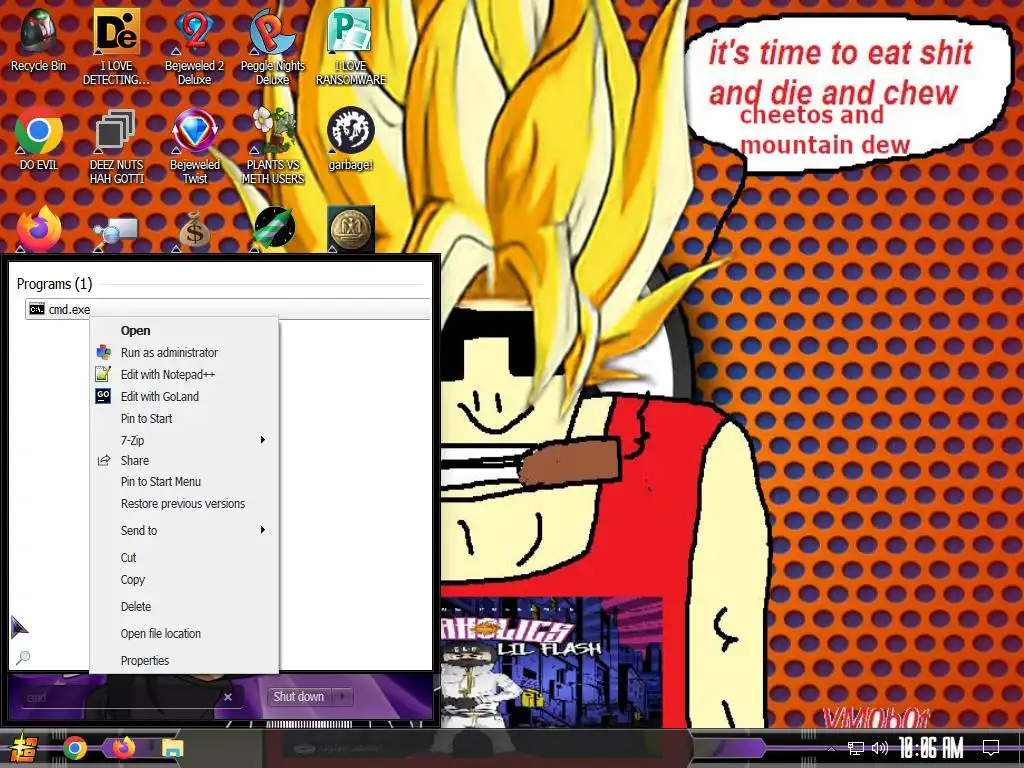The image size is (1024, 768).
Task: Choose Open file location
Action: point(184,633)
